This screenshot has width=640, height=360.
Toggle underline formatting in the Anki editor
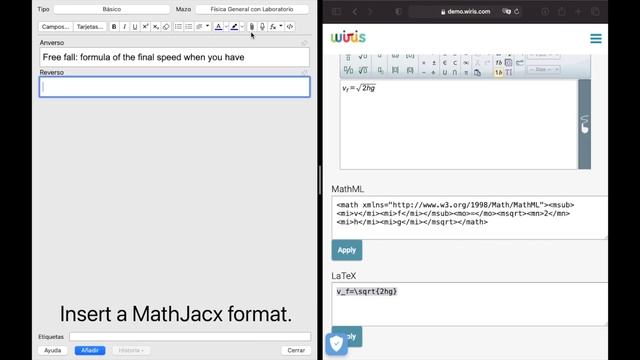(135, 27)
